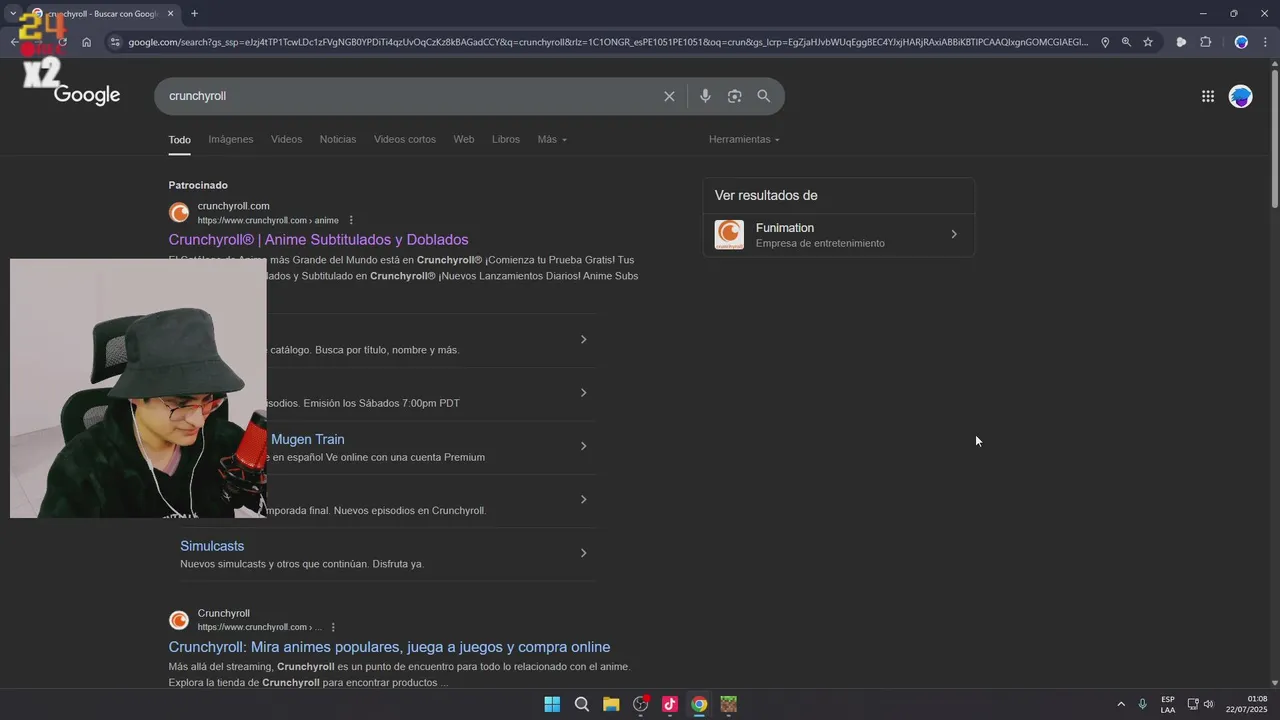Click the Chrome icon in the taskbar

click(x=699, y=704)
